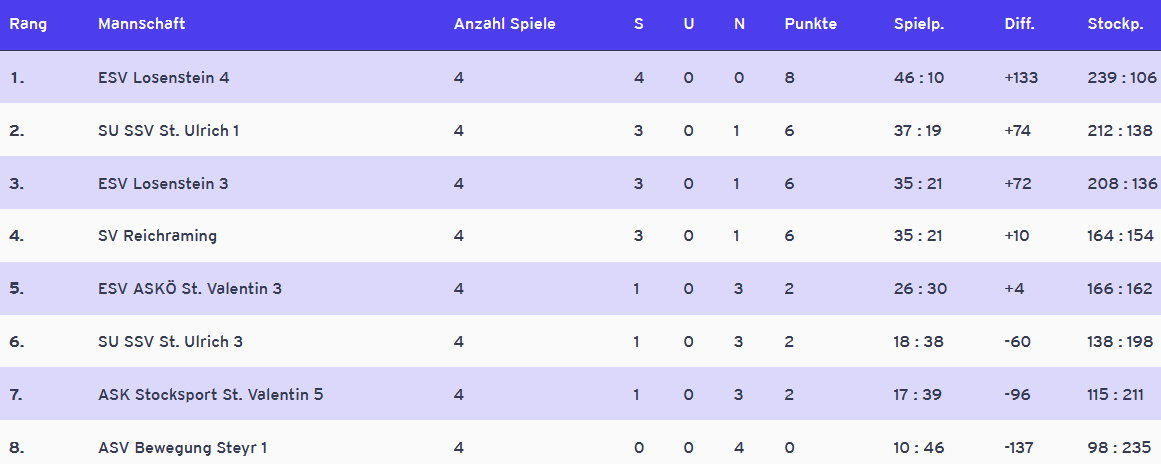Click the Spielp. column header
Viewport: 1161px width, 464px height.
[x=919, y=24]
